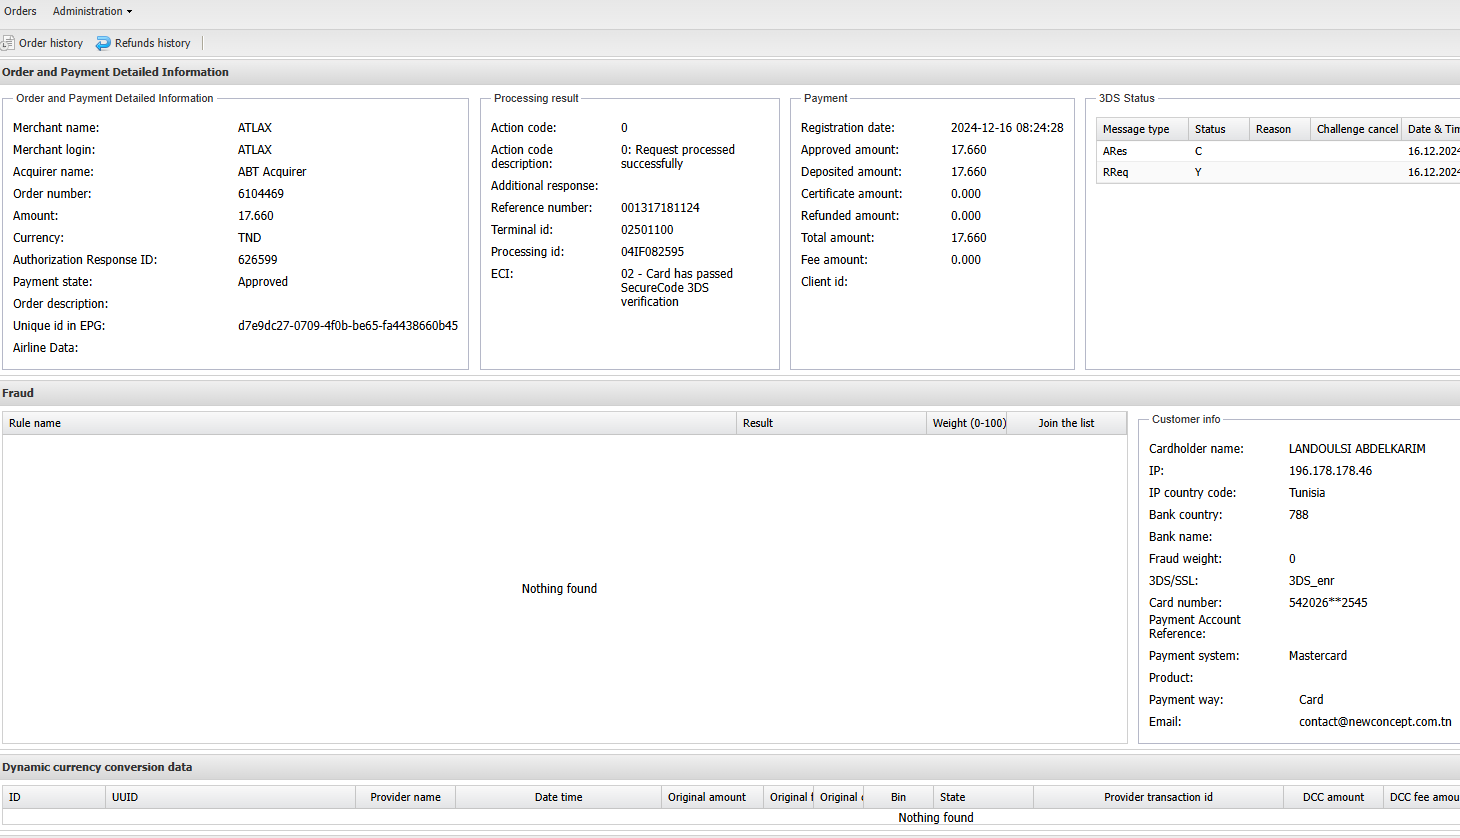Click the DCC amount column header
This screenshot has height=838, width=1460.
coord(1333,797)
